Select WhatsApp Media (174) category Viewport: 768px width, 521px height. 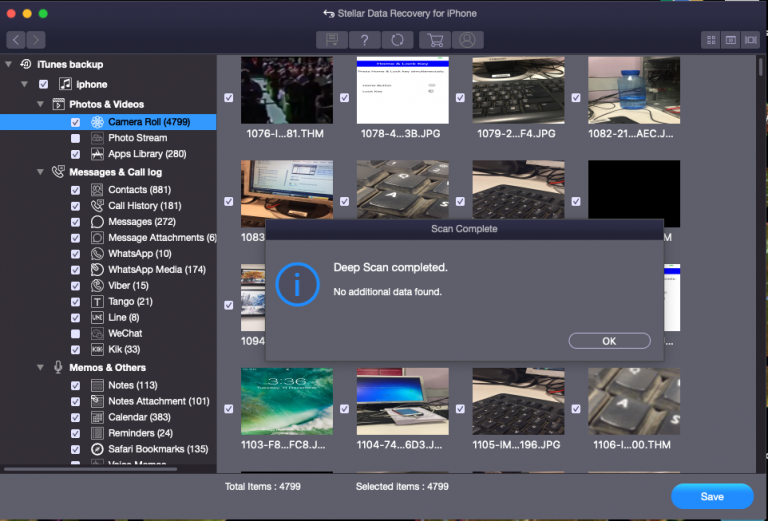[x=157, y=269]
